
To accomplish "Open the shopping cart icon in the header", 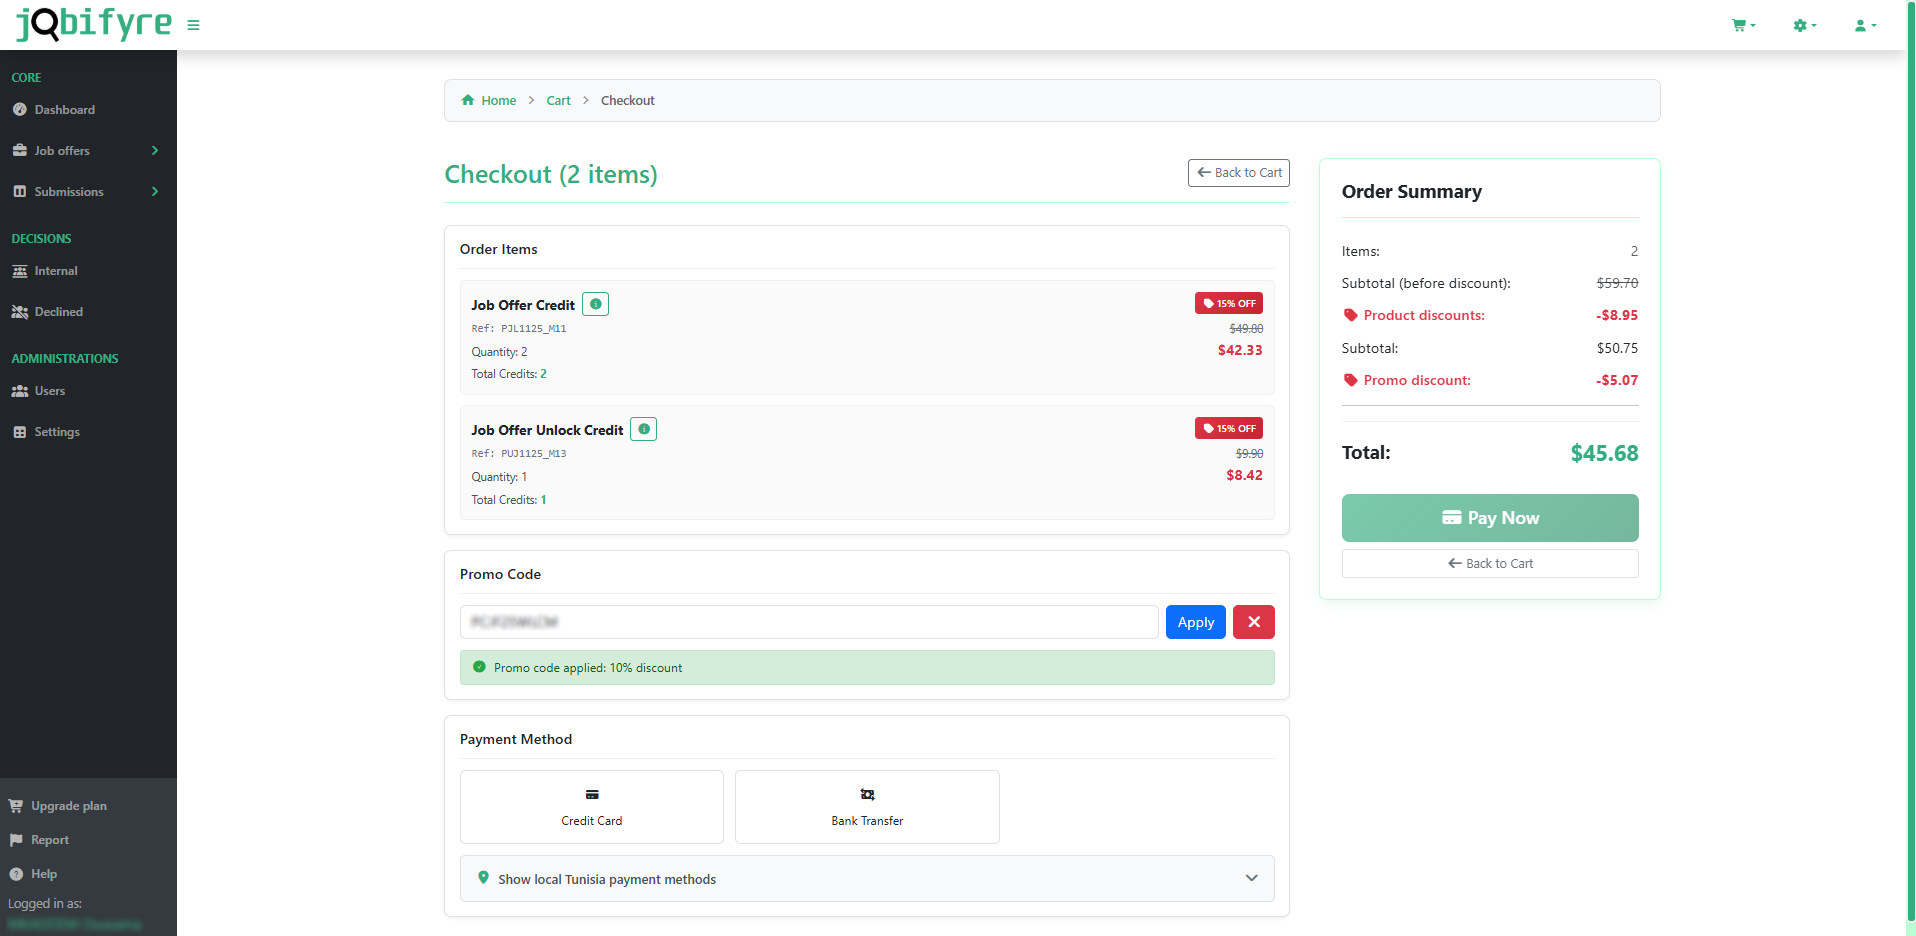I will pyautogui.click(x=1741, y=26).
